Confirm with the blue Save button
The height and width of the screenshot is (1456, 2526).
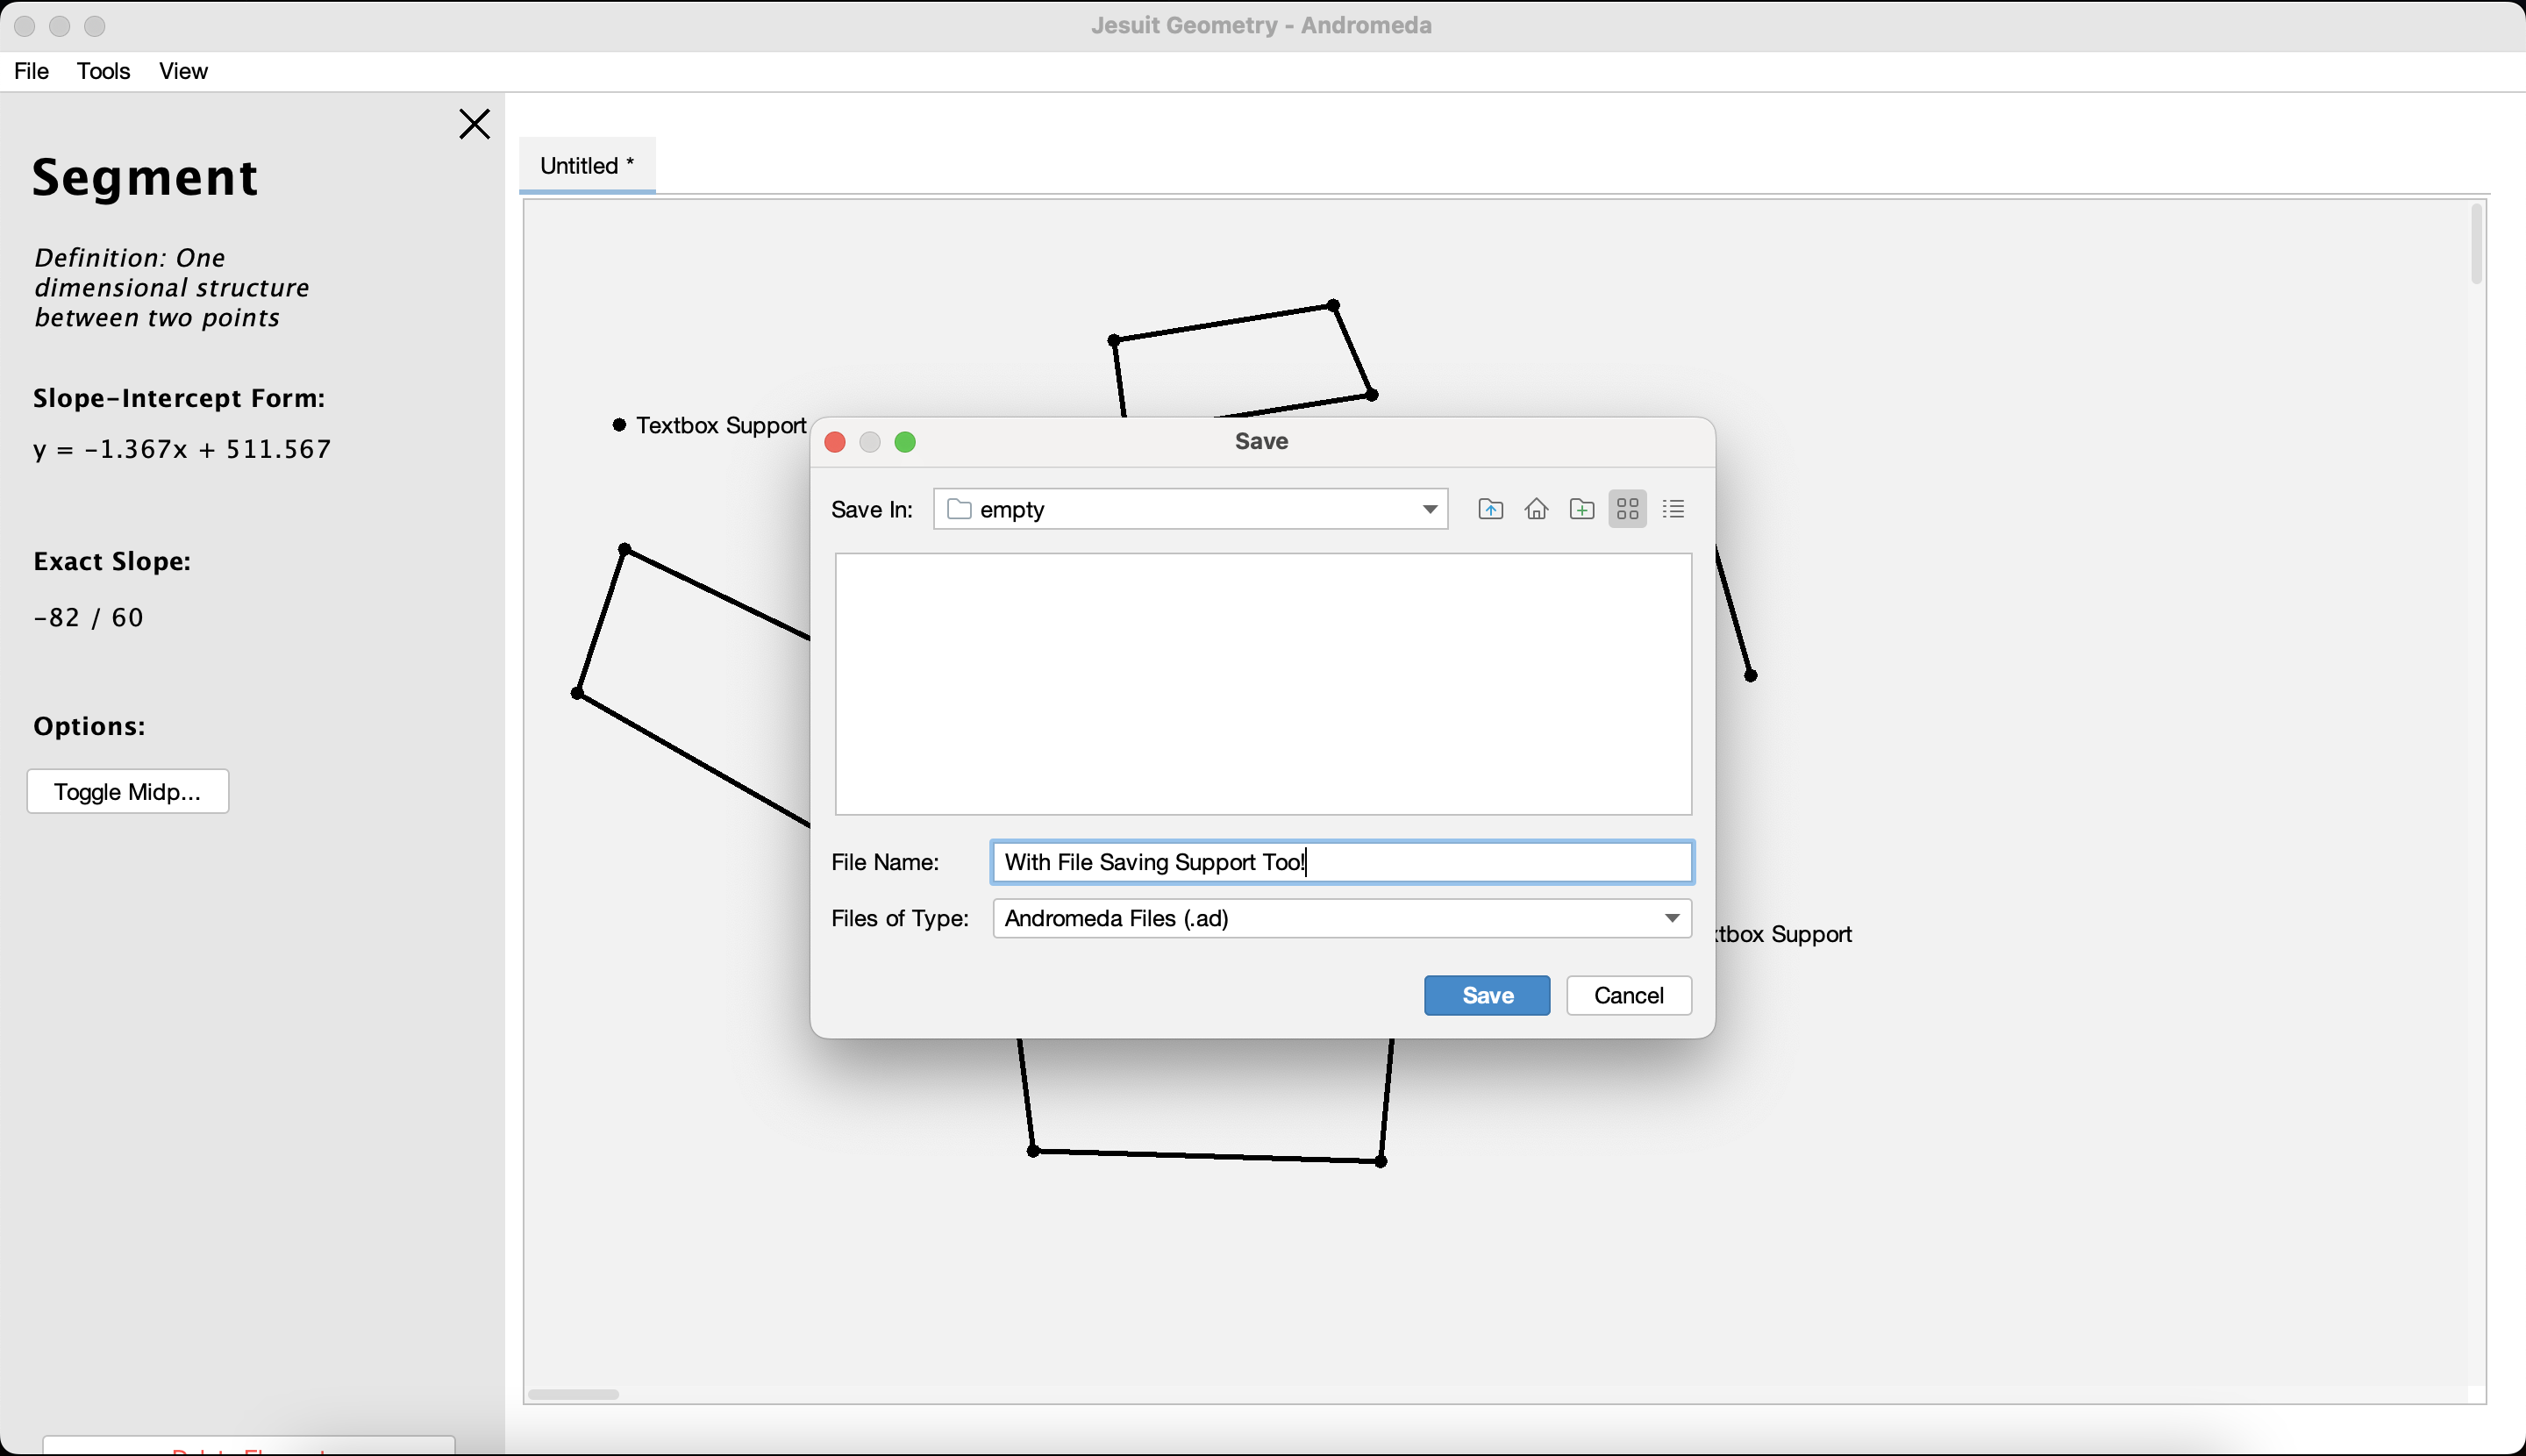[1487, 995]
